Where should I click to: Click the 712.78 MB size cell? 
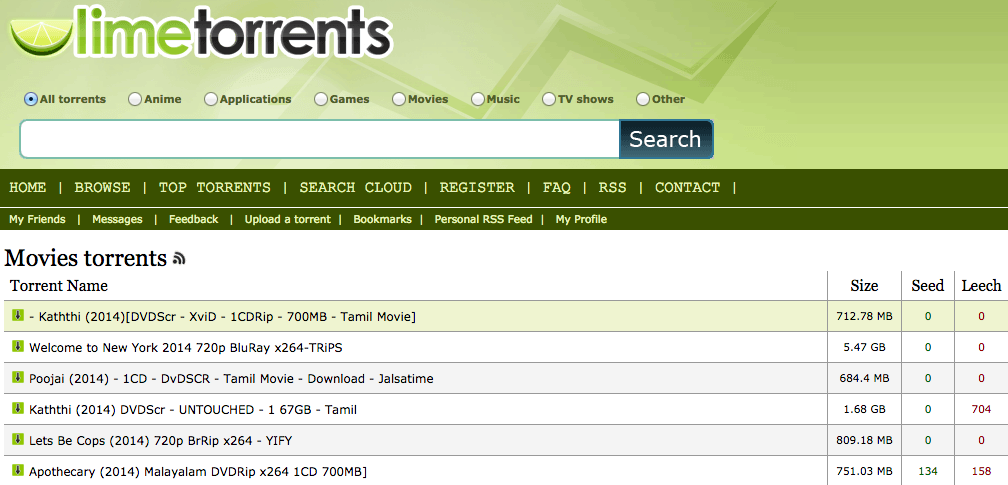(864, 316)
